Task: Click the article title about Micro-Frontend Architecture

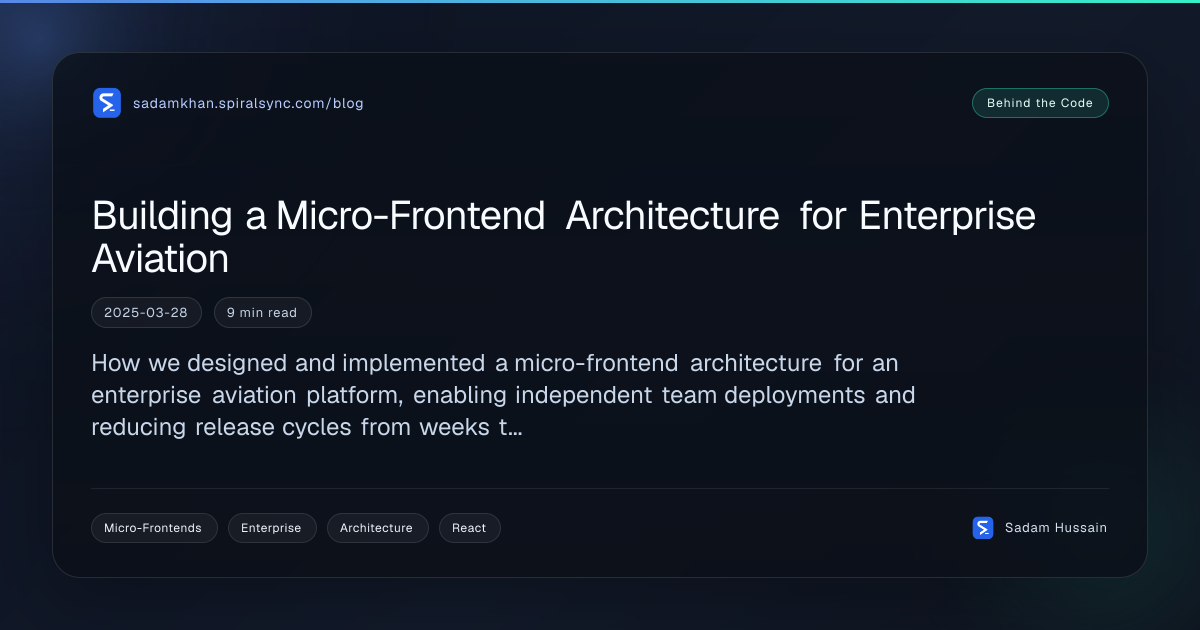Action: [564, 237]
